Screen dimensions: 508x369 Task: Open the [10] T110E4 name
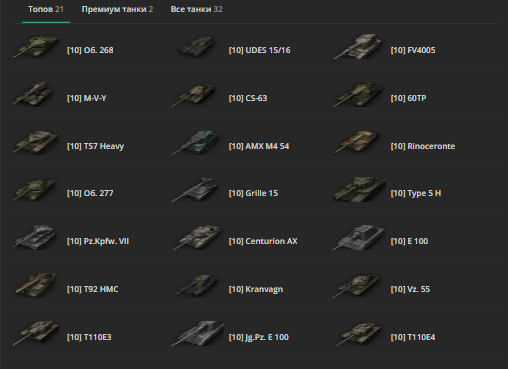pos(413,337)
